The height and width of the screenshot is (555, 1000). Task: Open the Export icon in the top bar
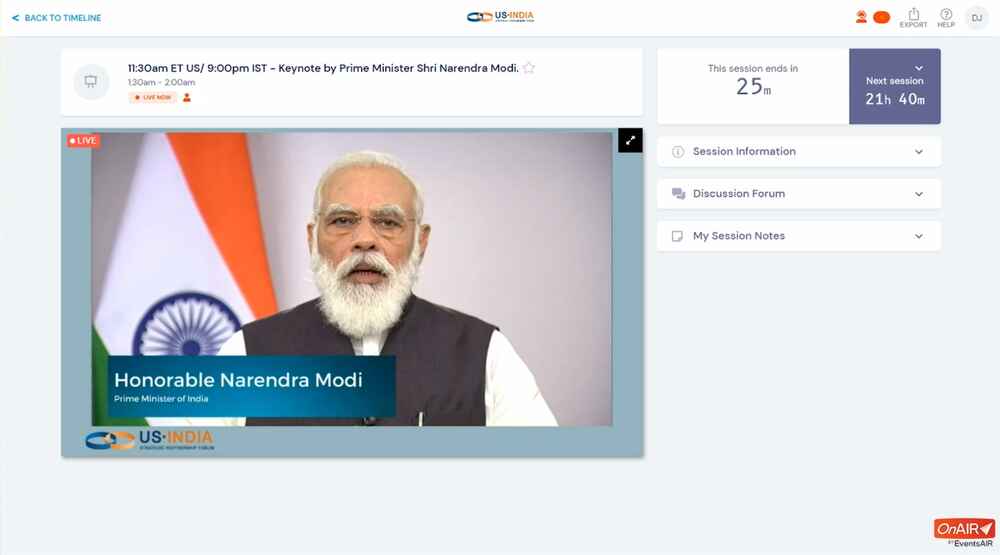point(913,18)
